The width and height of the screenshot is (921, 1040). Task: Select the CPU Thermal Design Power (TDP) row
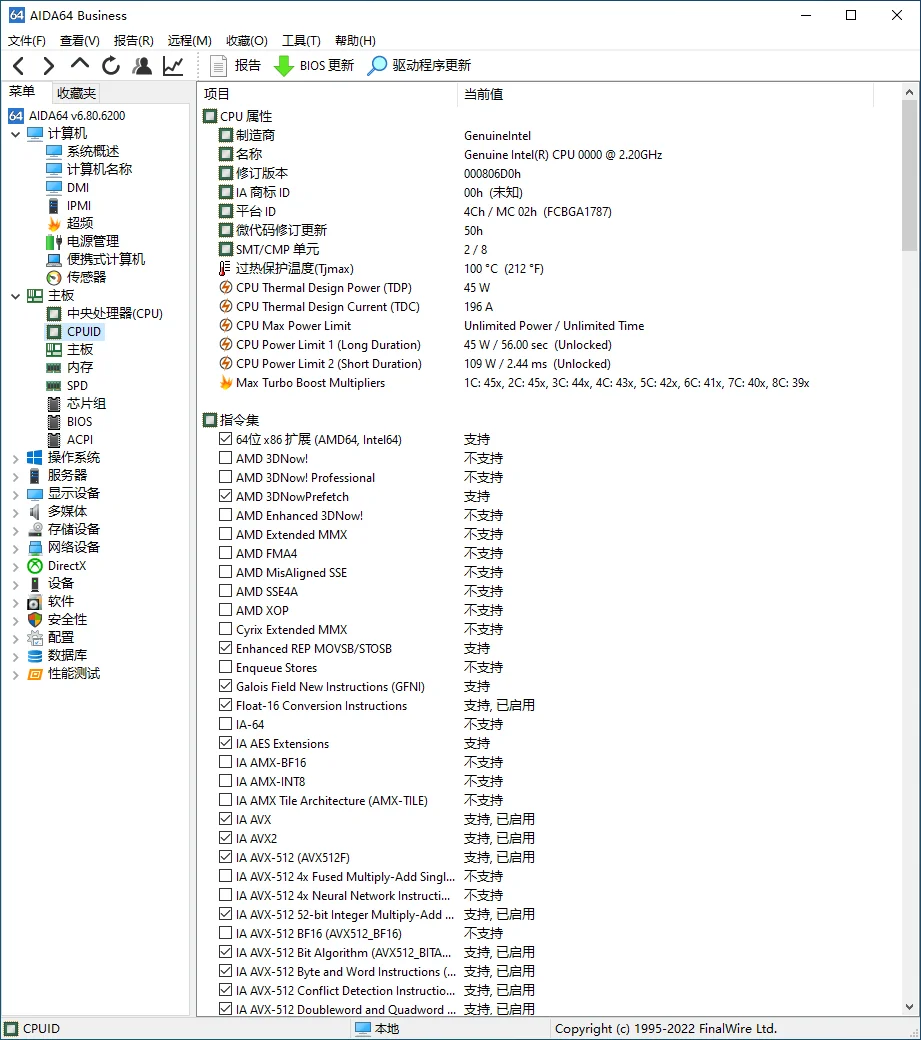coord(354,288)
